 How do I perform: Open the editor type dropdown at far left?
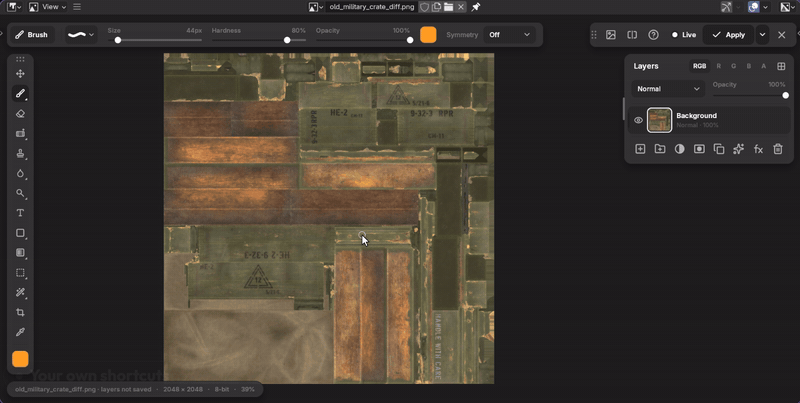tap(14, 7)
